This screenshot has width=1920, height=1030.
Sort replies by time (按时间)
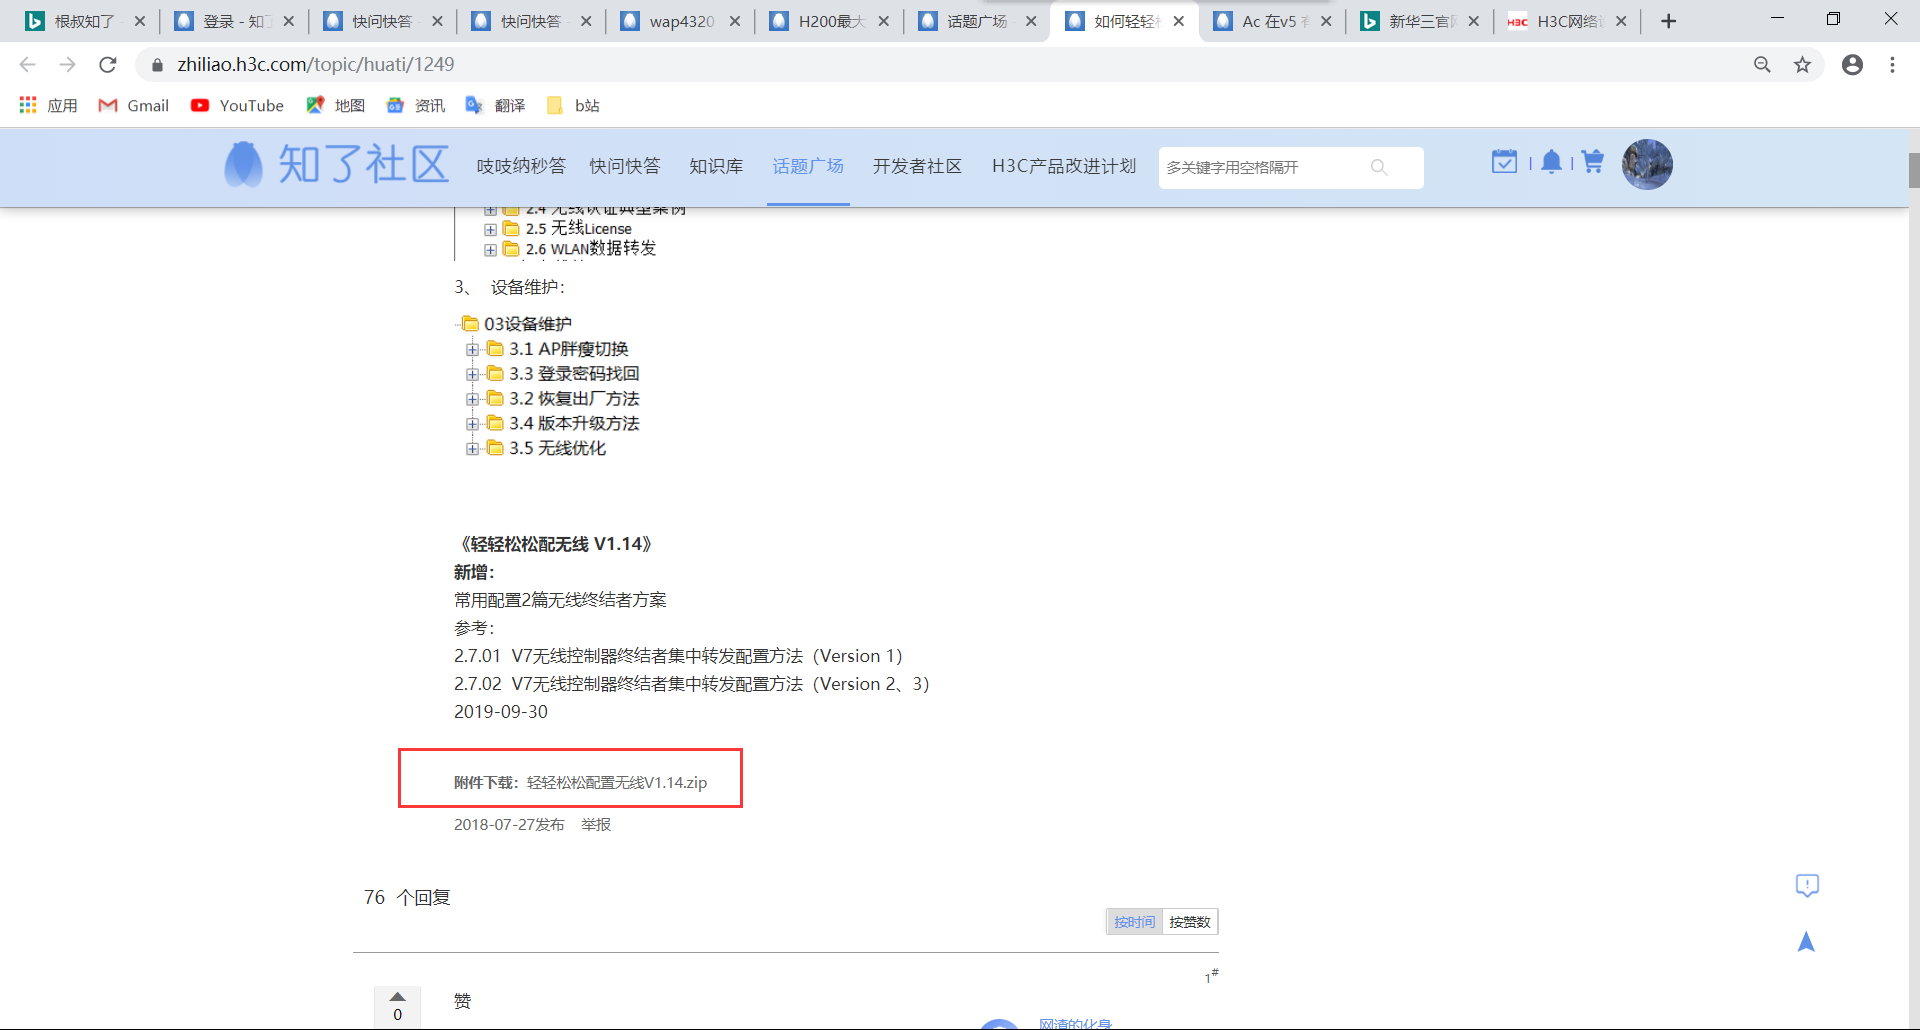point(1135,922)
